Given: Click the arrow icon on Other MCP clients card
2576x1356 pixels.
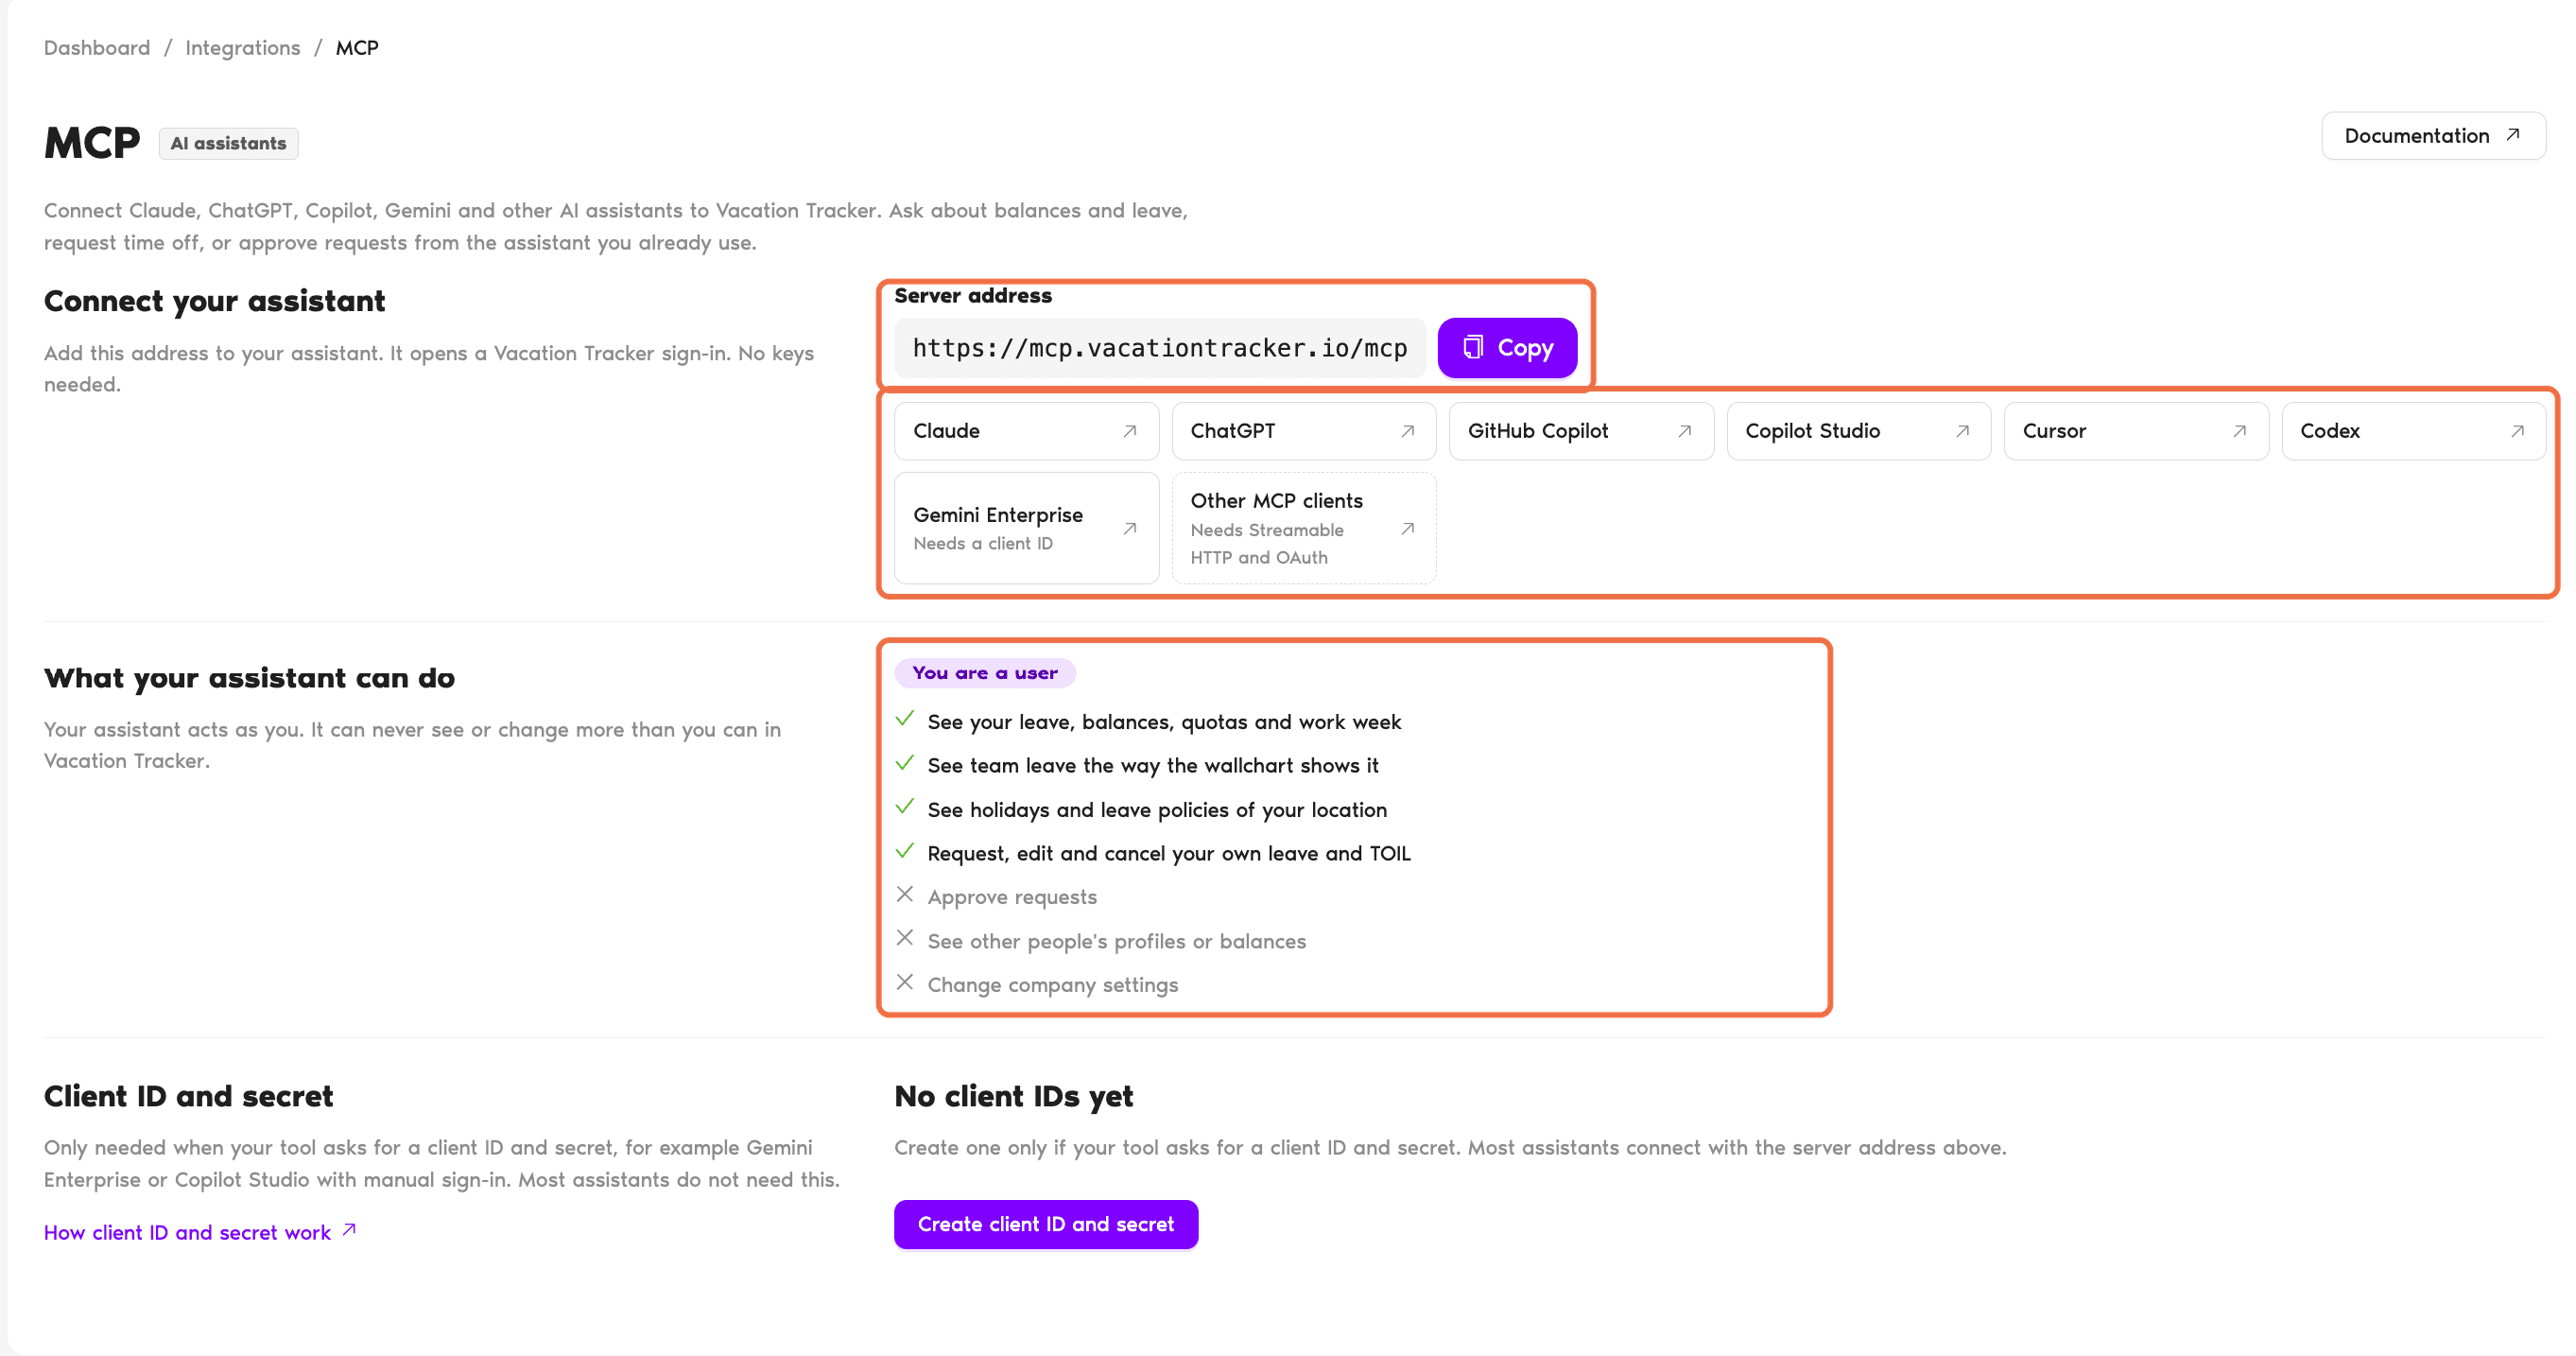Looking at the screenshot, I should pyautogui.click(x=1407, y=528).
